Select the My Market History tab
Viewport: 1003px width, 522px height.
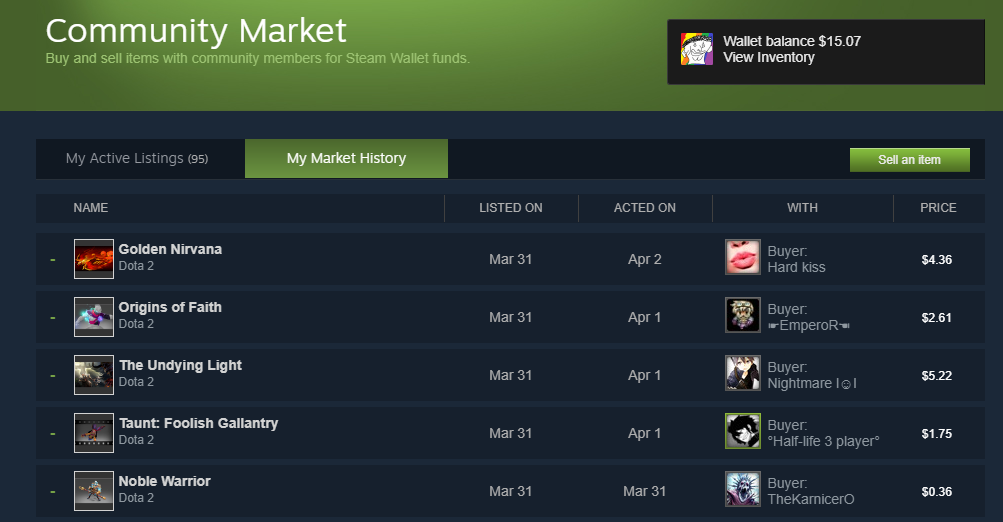(346, 159)
